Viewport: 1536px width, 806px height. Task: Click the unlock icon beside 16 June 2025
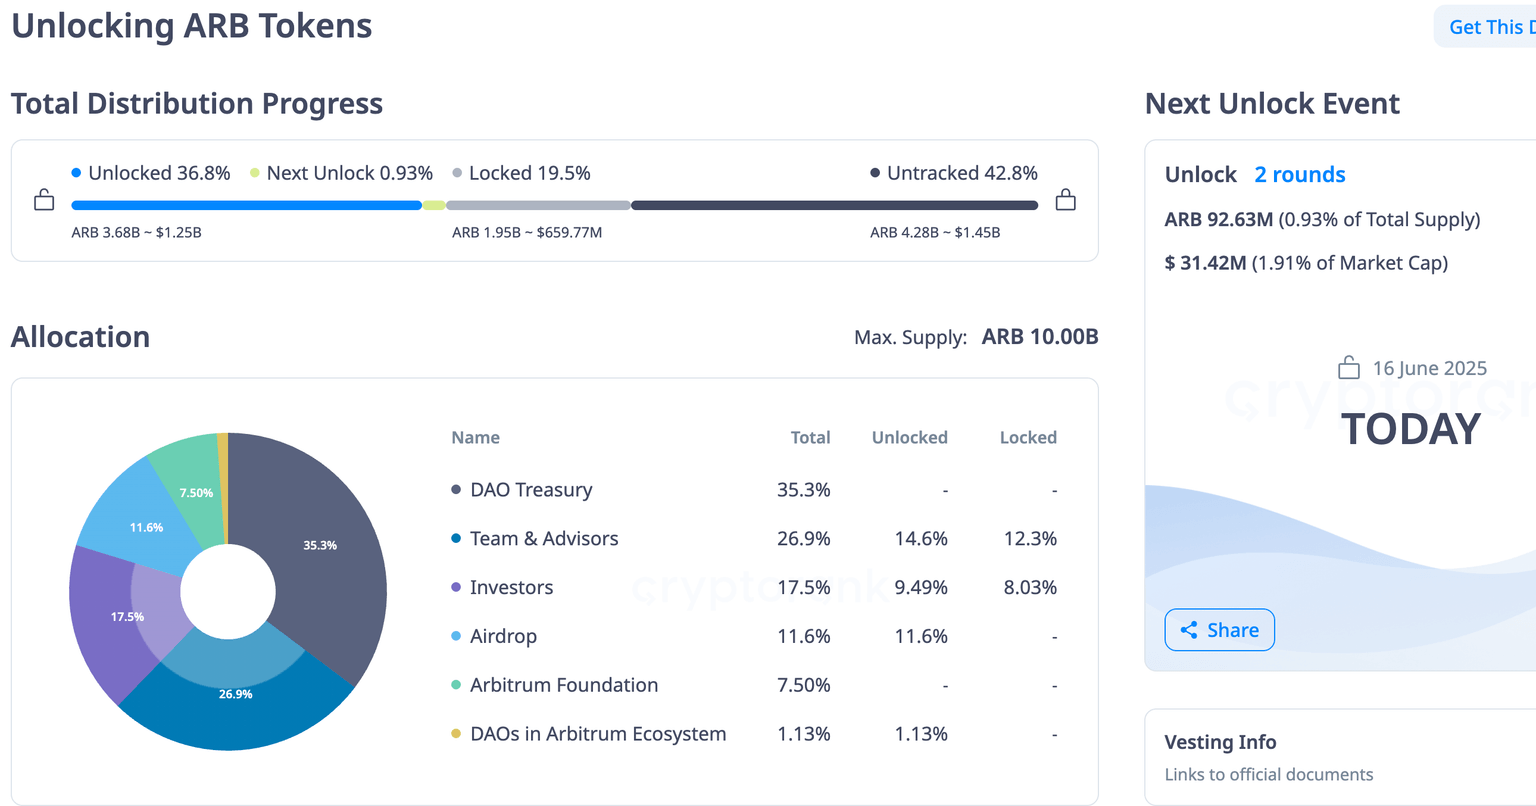coord(1349,368)
